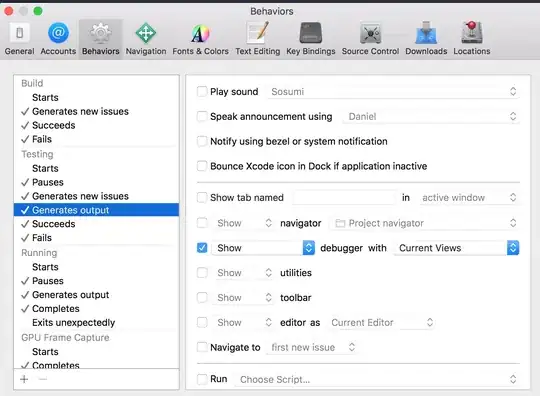Select Build Starts behavior
Screen dimensions: 540x396
tap(96, 97)
